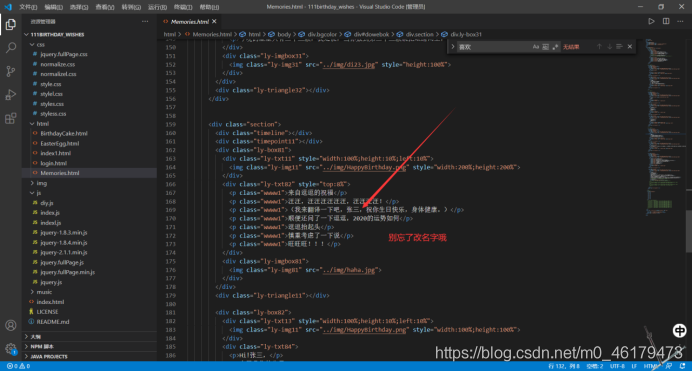
Task: Open the Terminal (终端) menu
Action: 183,7
